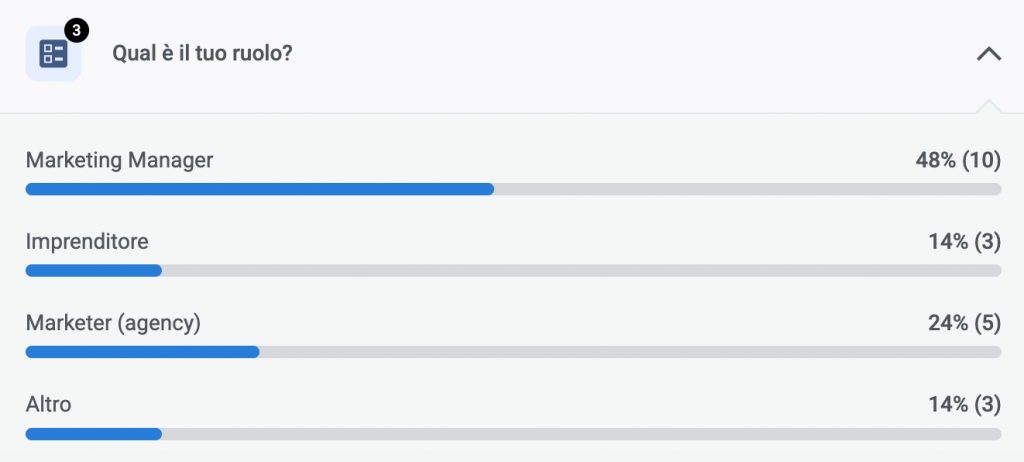Collapse the poll results with the chevron
This screenshot has height=462, width=1024.
coord(988,54)
